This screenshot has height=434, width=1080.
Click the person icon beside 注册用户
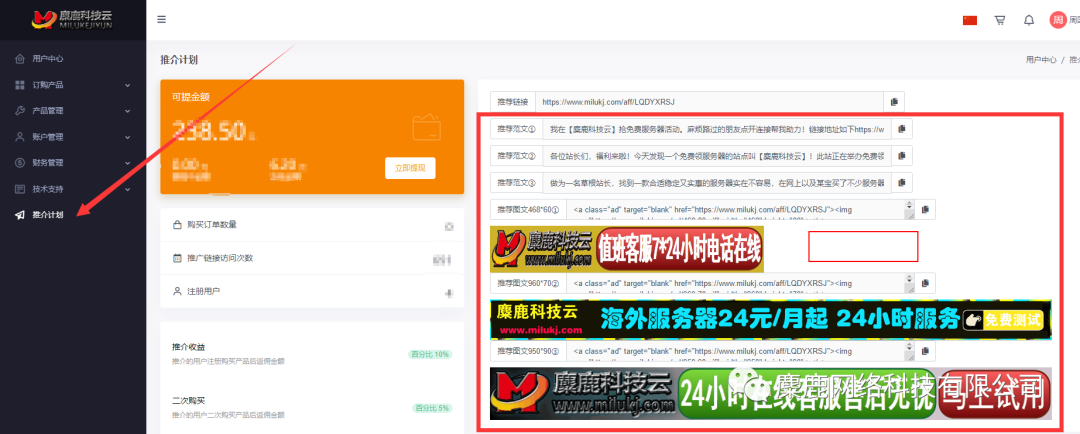(x=177, y=292)
